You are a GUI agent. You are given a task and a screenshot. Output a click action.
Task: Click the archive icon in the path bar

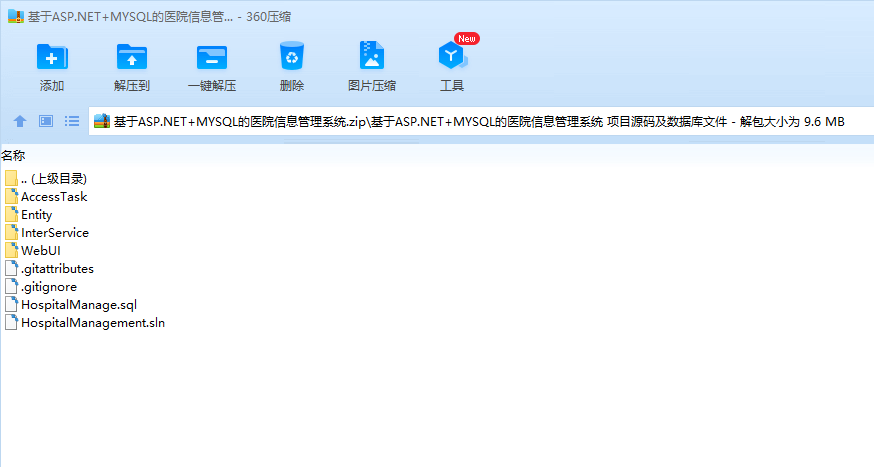pos(101,121)
